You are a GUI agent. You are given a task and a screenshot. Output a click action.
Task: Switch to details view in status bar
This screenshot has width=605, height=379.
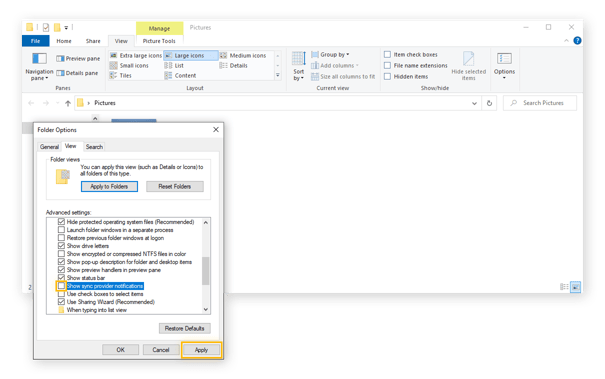[x=564, y=287]
